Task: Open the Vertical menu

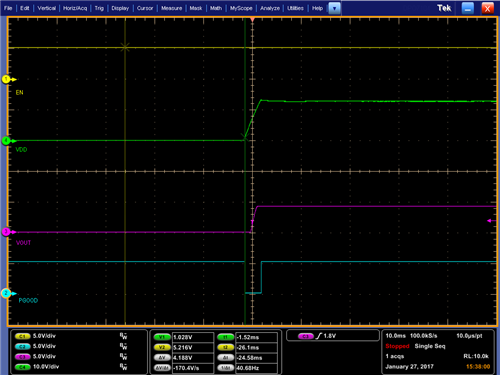Action: coord(46,8)
